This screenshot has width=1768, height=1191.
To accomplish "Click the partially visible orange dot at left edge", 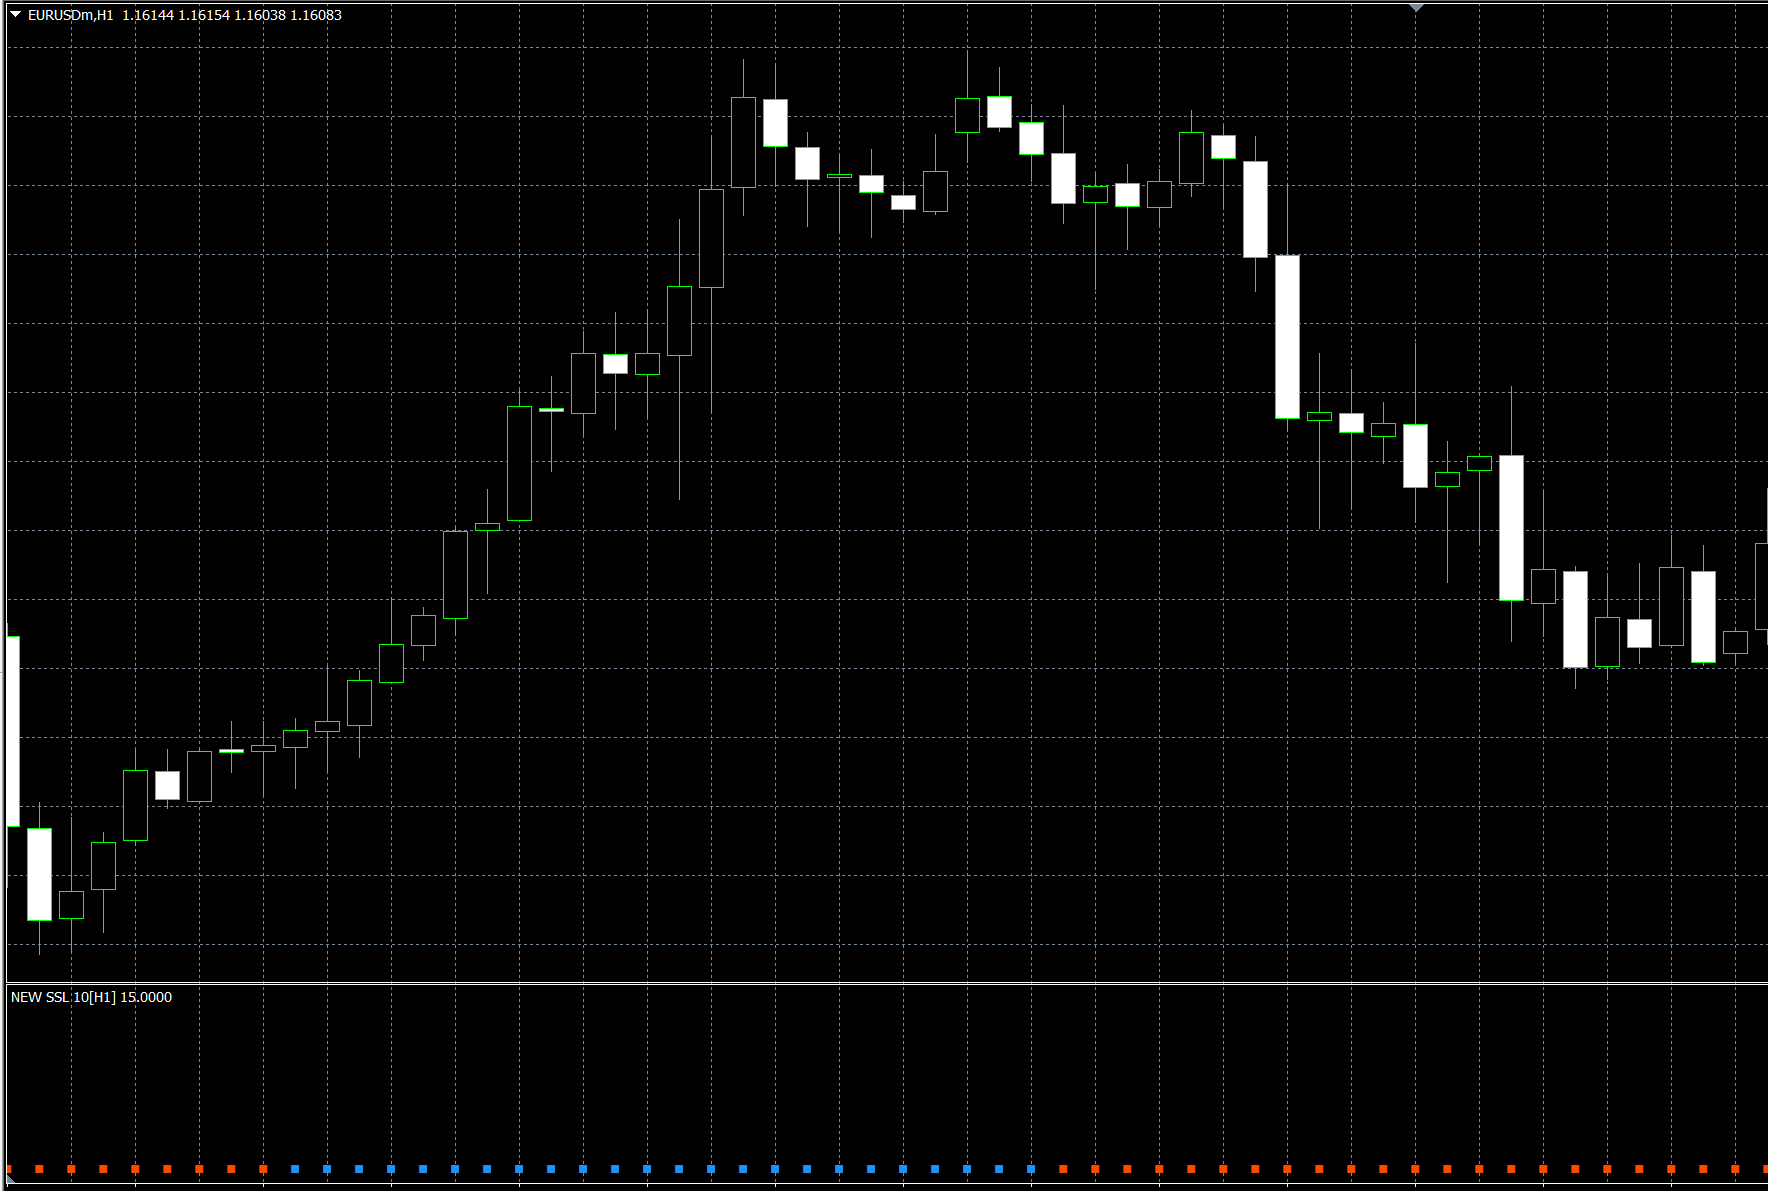I will (x=9, y=1169).
